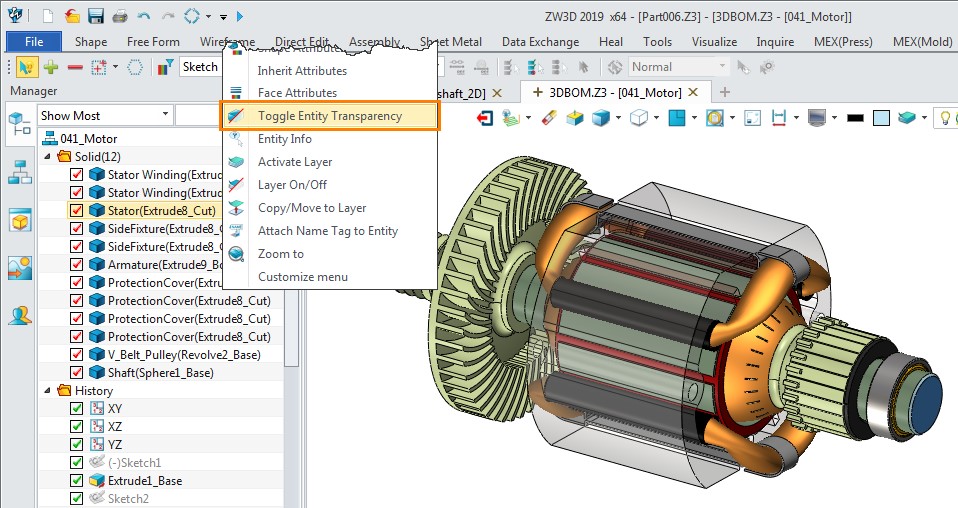
Task: Click the dimension measure icon
Action: click(779, 117)
